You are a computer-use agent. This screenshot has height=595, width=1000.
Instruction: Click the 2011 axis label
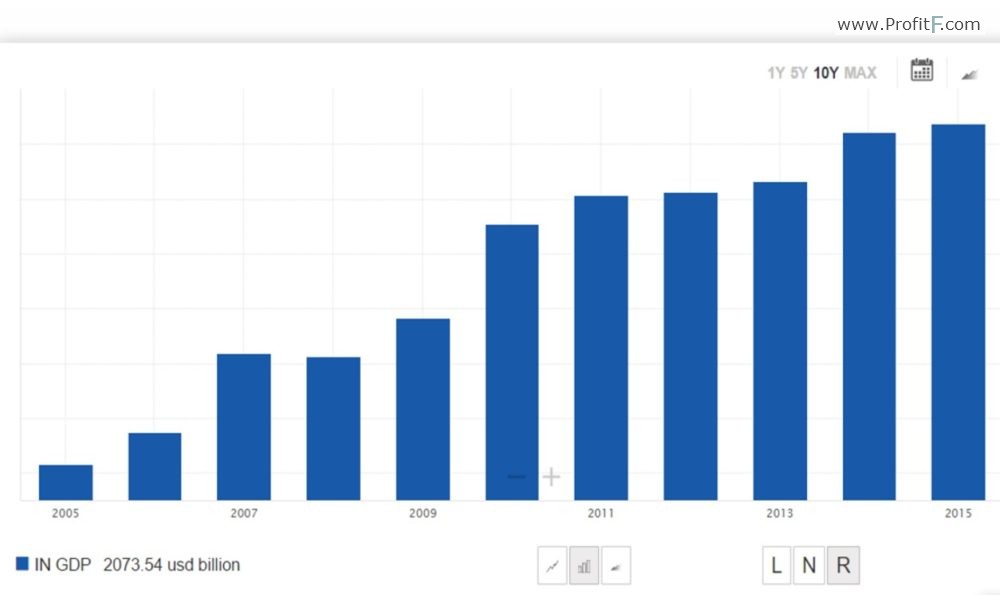601,513
